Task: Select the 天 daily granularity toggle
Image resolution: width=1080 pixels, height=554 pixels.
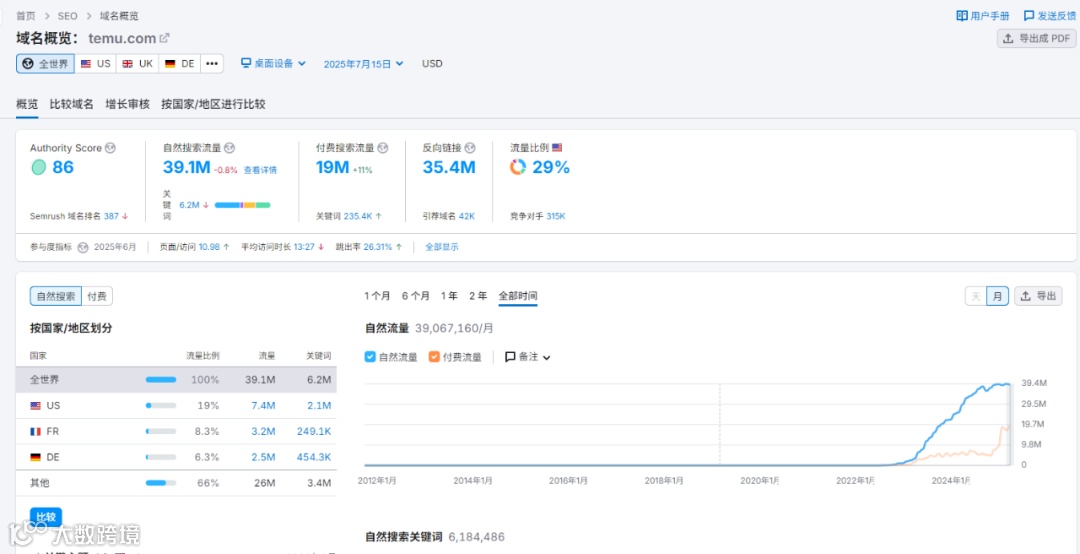Action: (x=976, y=296)
